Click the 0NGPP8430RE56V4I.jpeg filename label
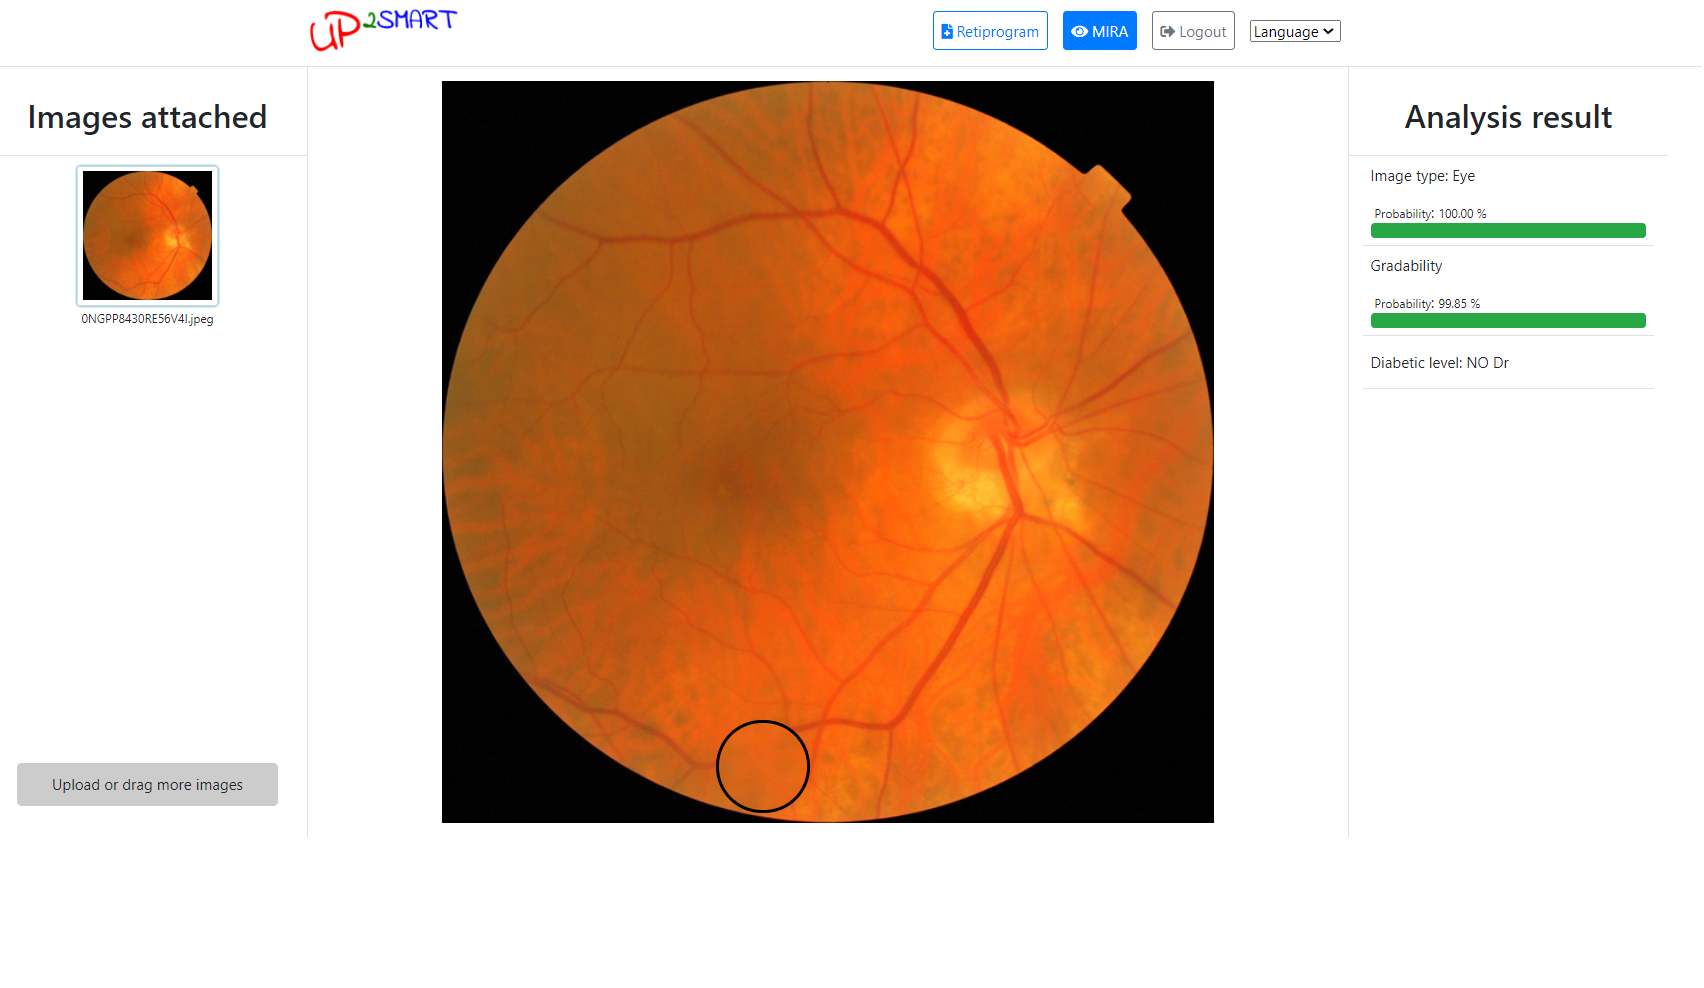The width and height of the screenshot is (1704, 988). pos(148,319)
